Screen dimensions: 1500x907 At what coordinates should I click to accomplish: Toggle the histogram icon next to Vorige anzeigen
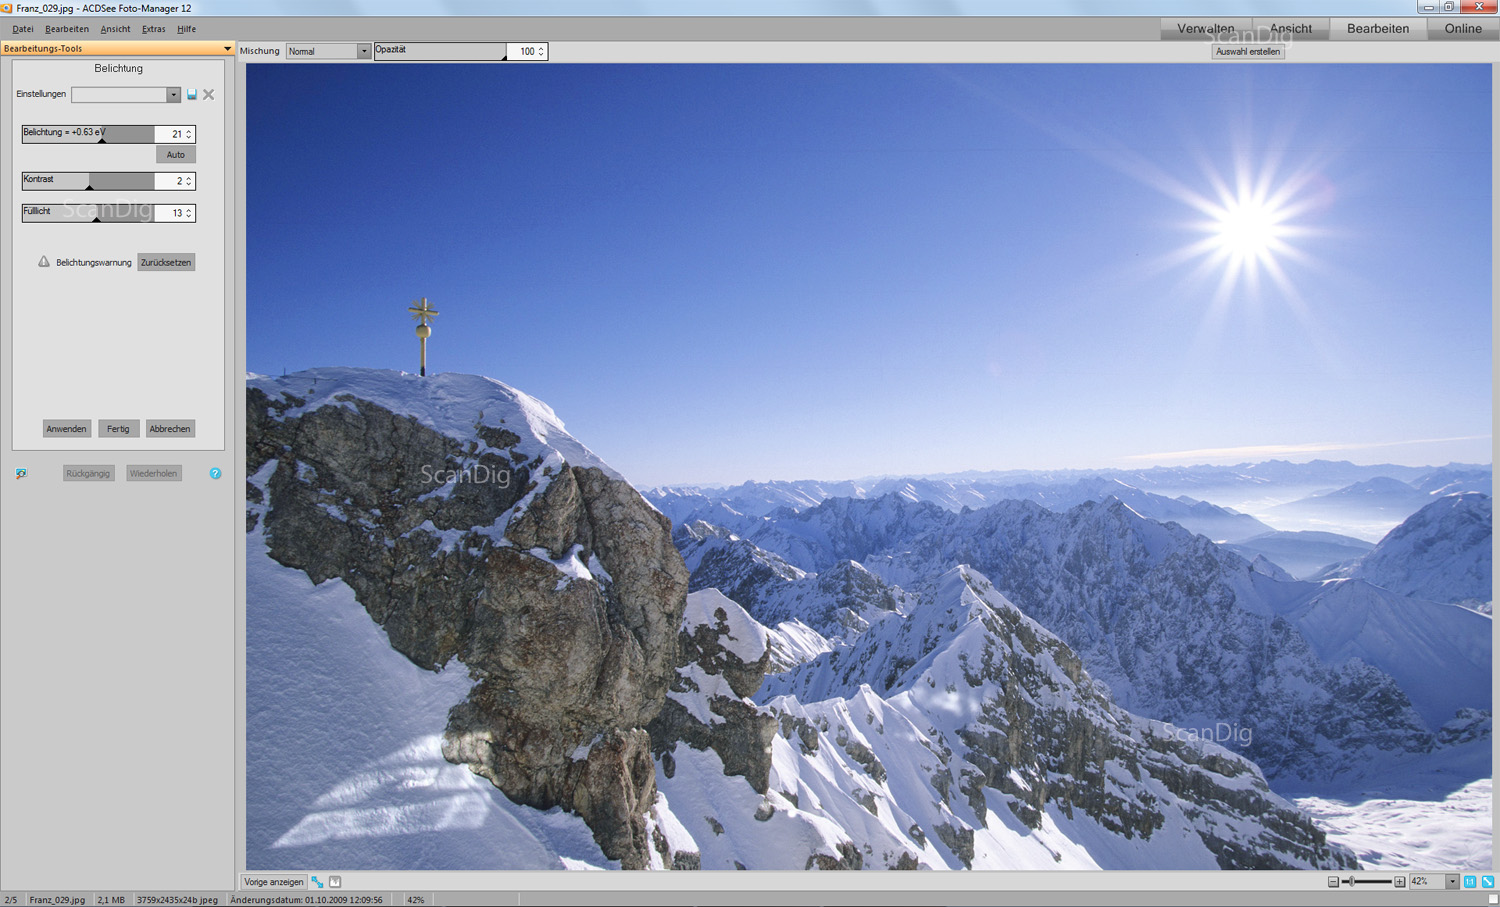click(x=335, y=882)
